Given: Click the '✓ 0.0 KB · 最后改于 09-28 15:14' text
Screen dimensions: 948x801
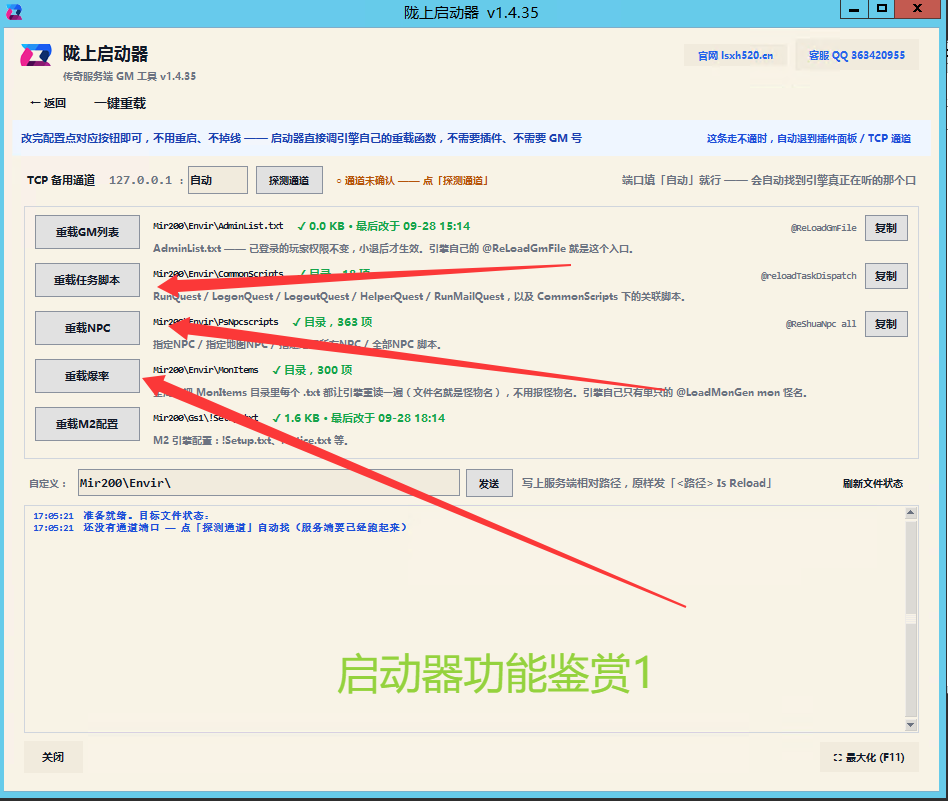Looking at the screenshot, I should [x=383, y=226].
